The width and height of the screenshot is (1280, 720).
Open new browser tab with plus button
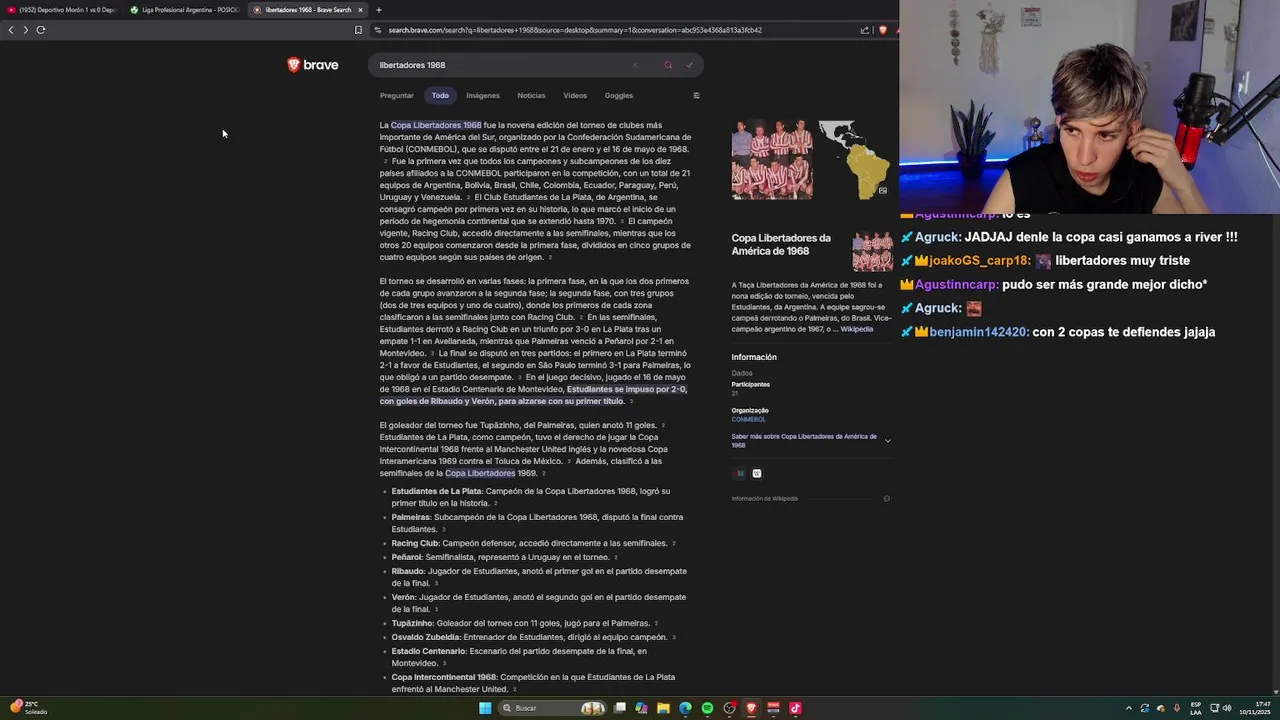[x=378, y=10]
